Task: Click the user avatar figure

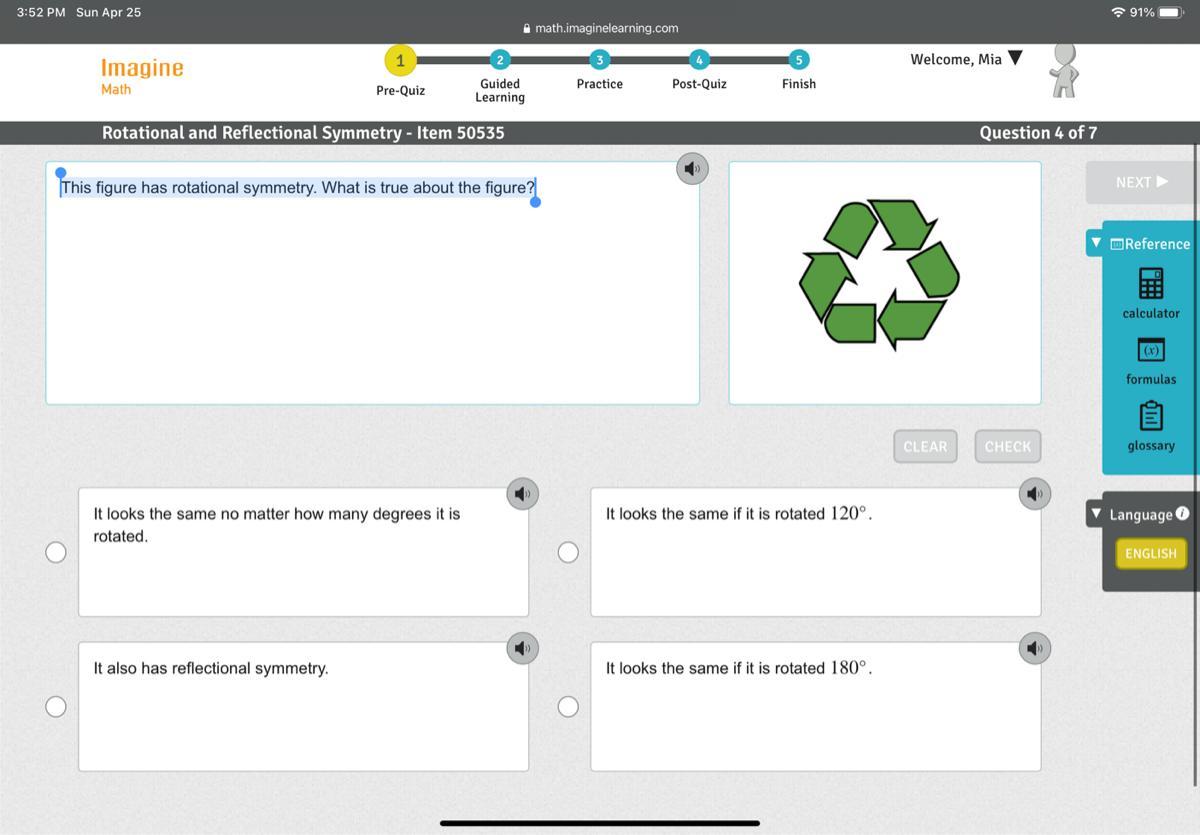Action: coord(1064,70)
